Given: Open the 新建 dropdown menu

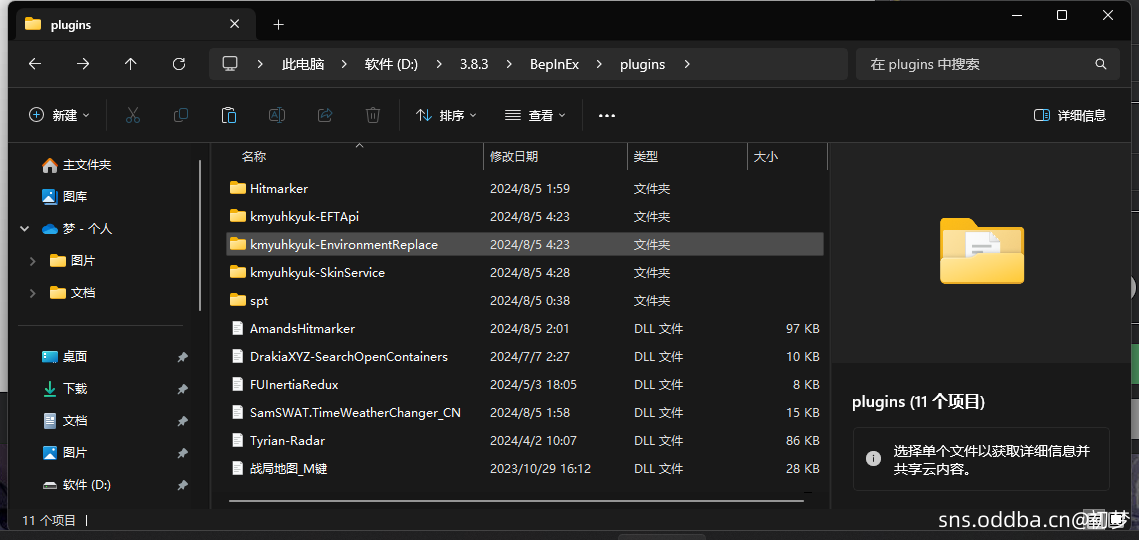Looking at the screenshot, I should click(x=59, y=115).
